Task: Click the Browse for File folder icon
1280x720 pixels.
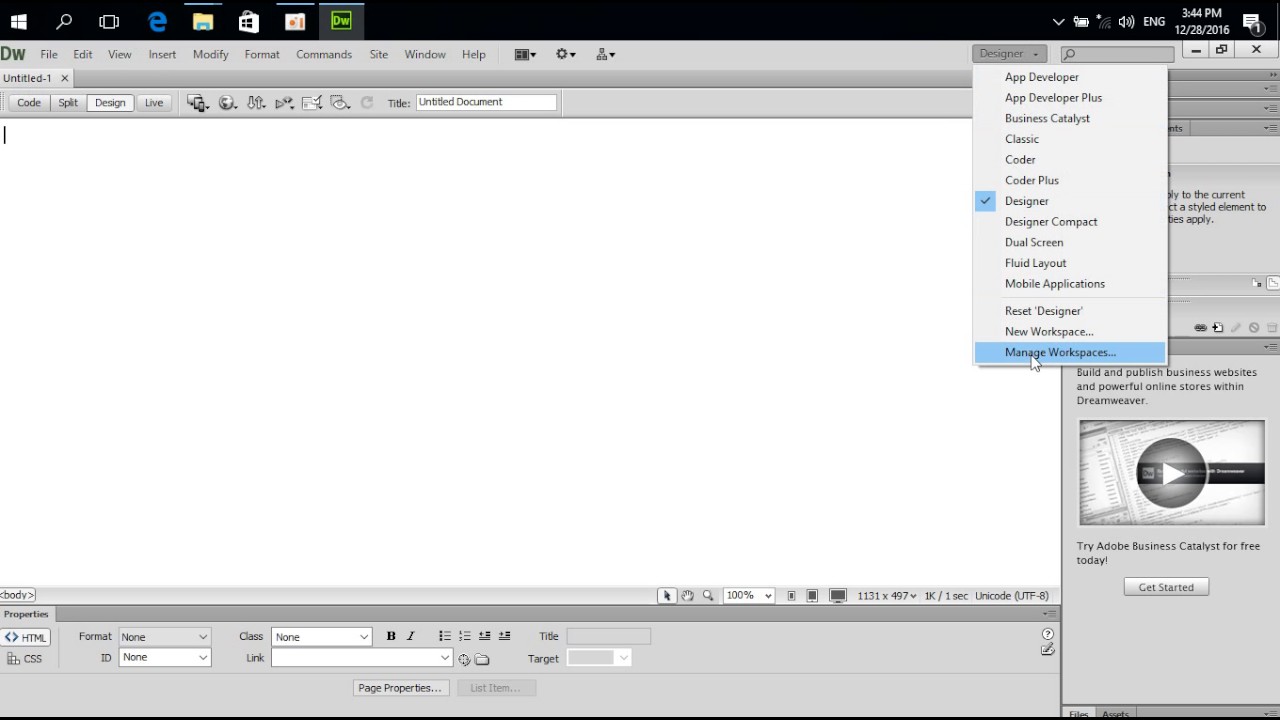Action: (x=482, y=659)
